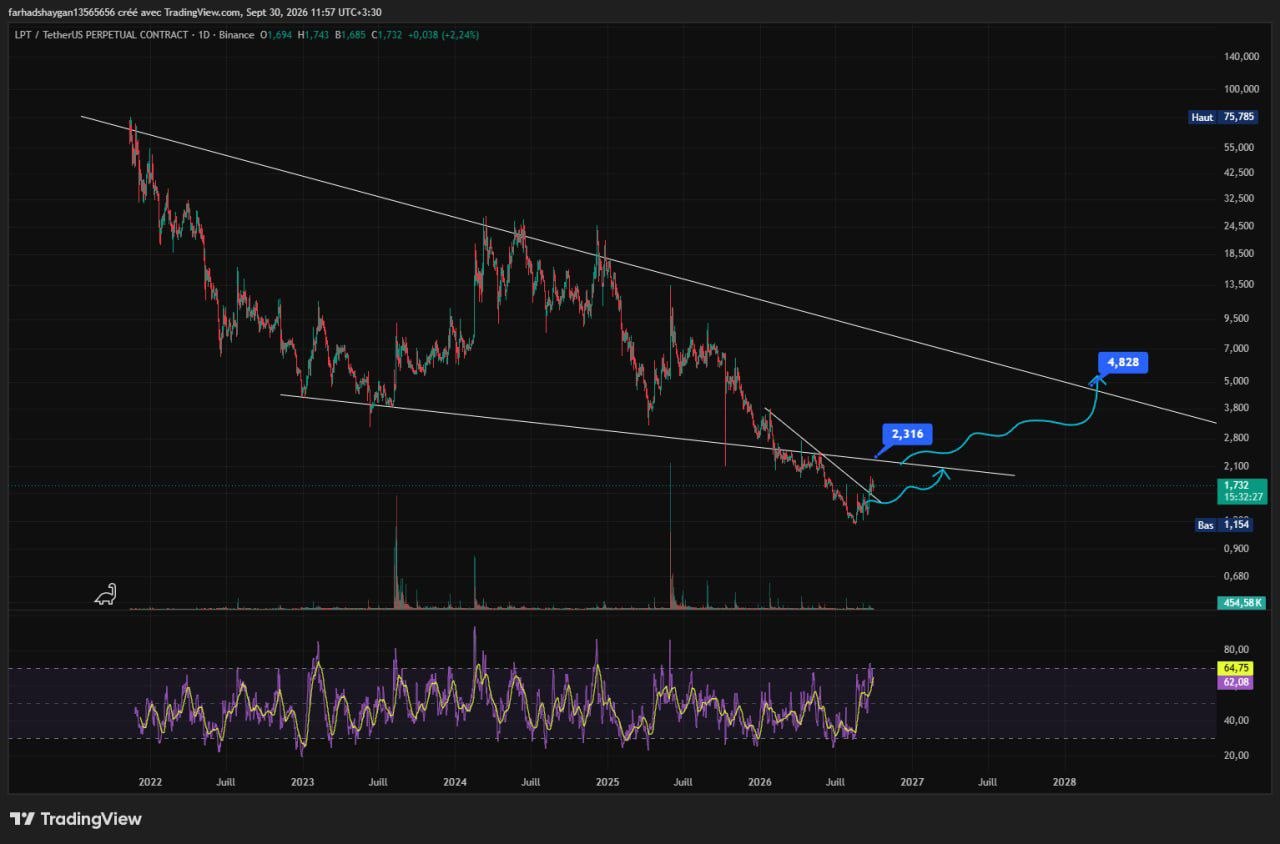Click the "40,00" RSI scale label
1280x844 pixels.
(x=1237, y=720)
